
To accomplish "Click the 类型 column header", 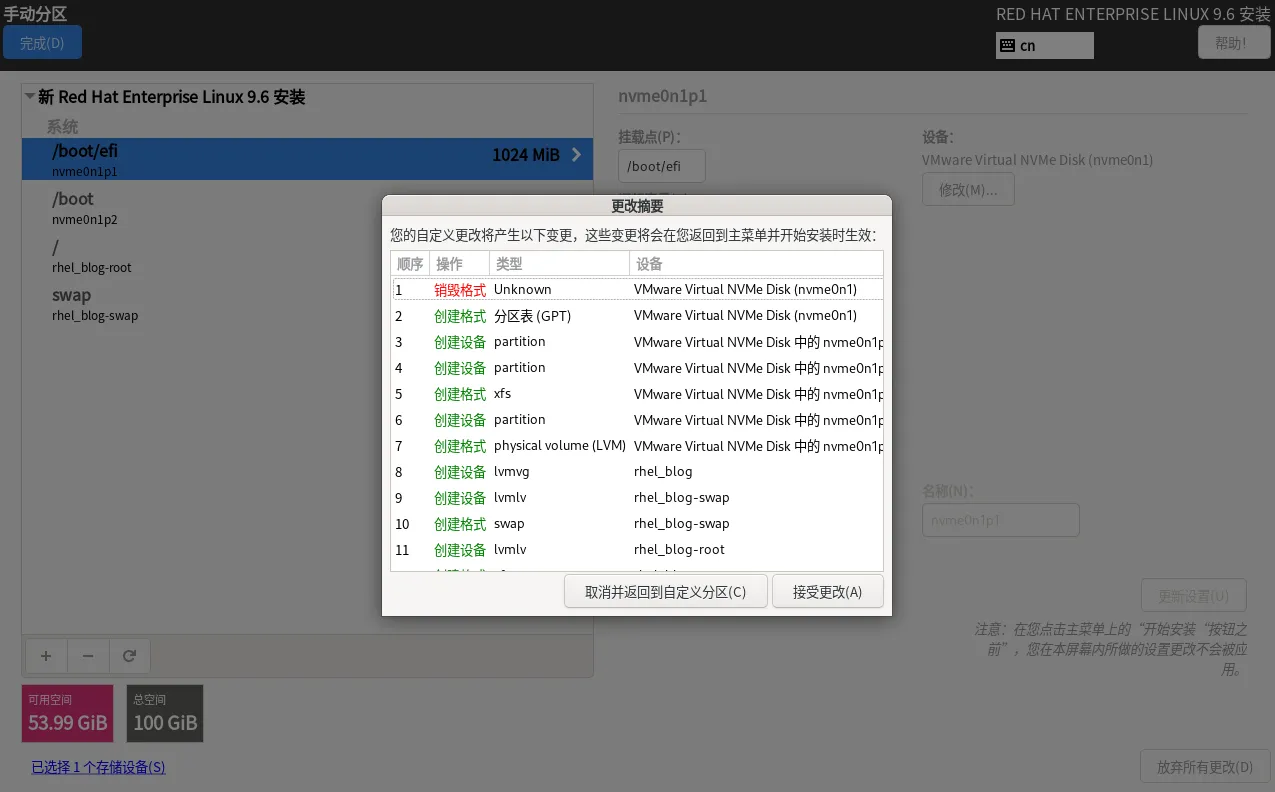I will [x=559, y=264].
